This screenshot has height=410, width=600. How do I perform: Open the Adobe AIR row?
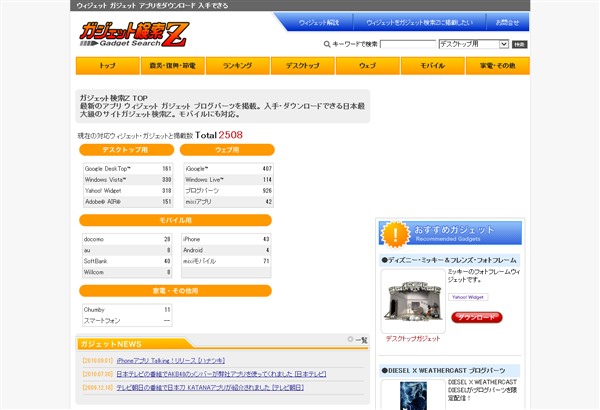[128, 202]
